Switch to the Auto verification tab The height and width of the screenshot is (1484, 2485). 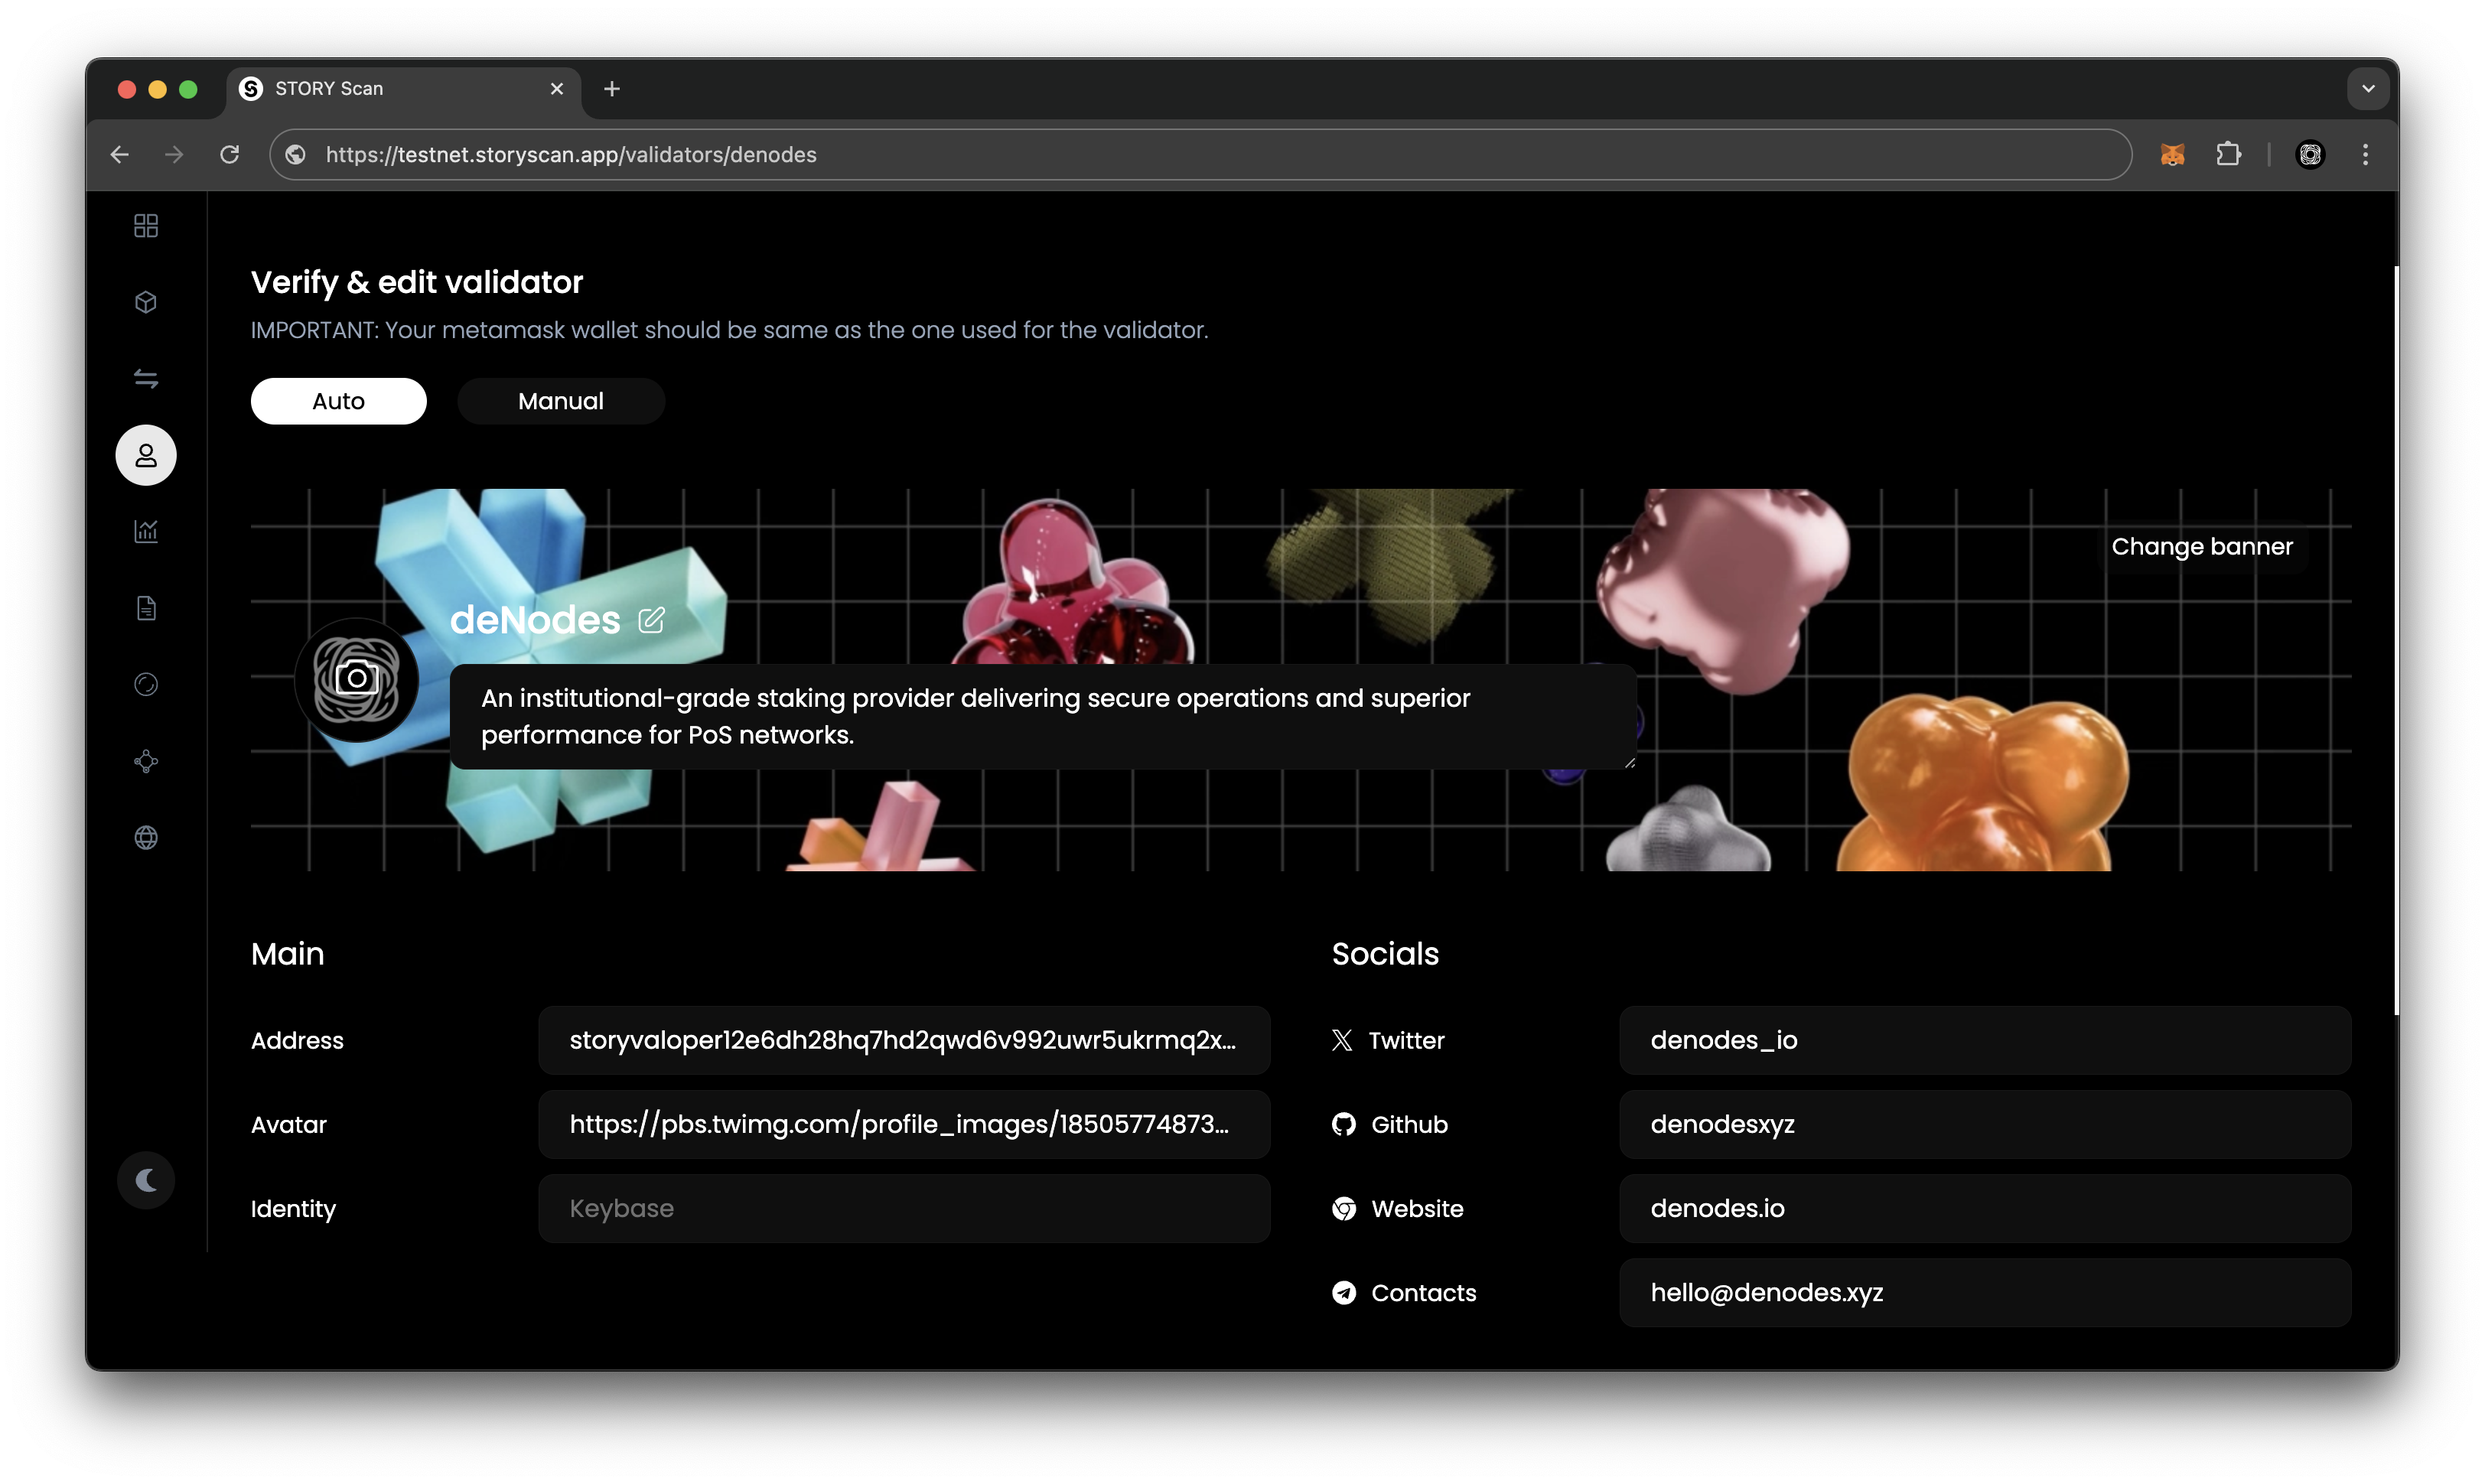339,401
